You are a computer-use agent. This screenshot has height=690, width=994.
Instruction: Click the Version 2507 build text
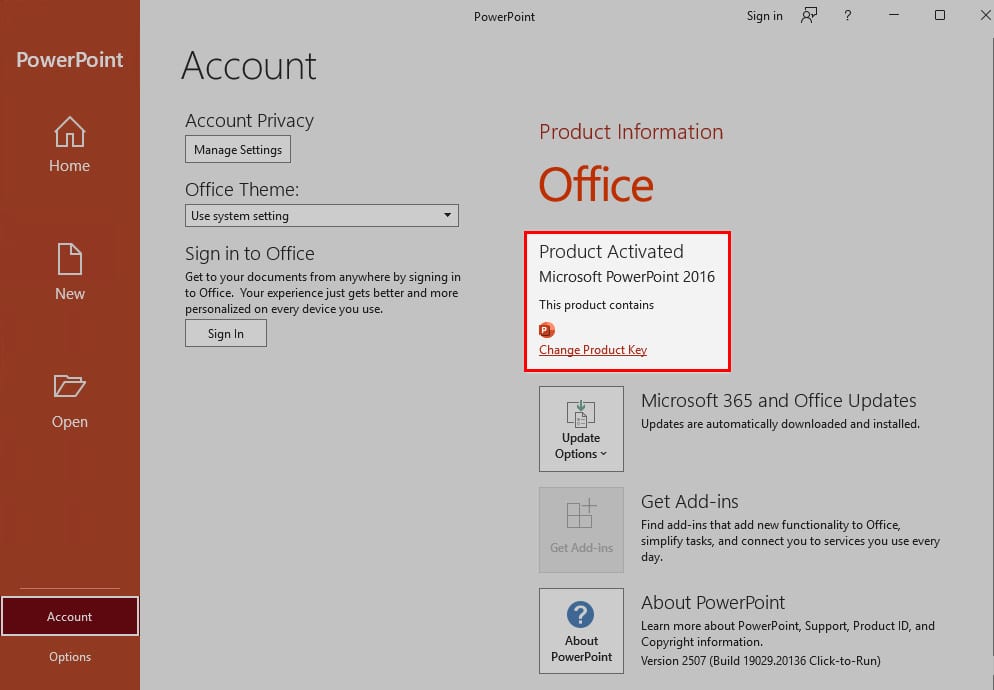(761, 661)
